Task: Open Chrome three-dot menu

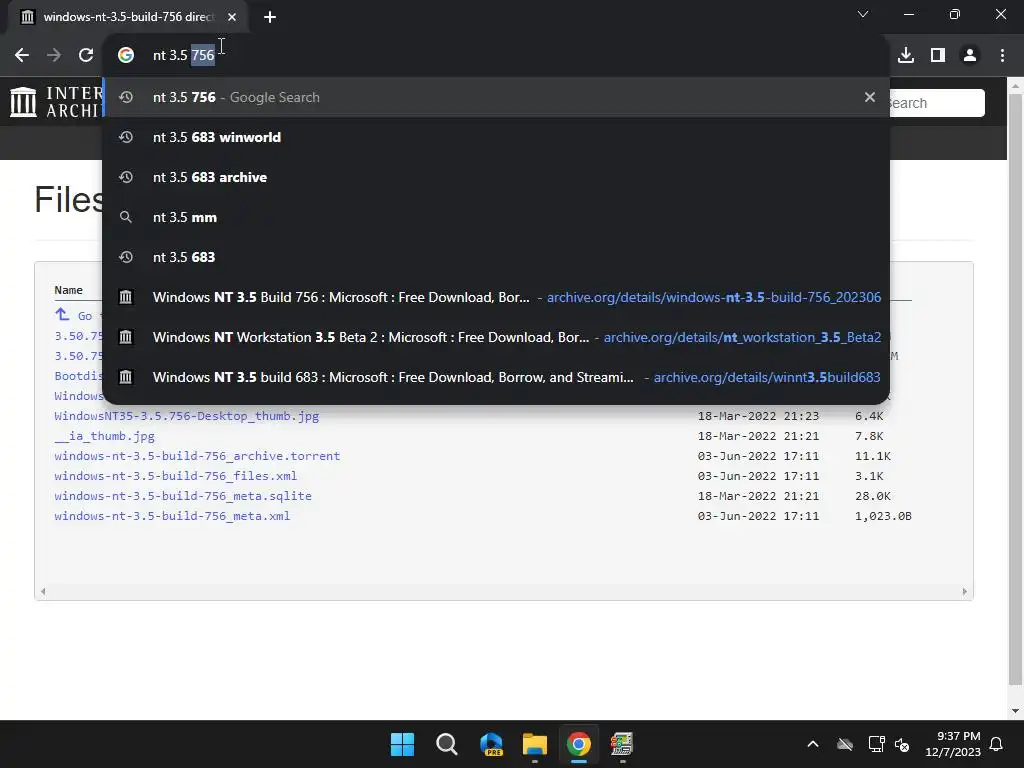Action: click(1002, 56)
